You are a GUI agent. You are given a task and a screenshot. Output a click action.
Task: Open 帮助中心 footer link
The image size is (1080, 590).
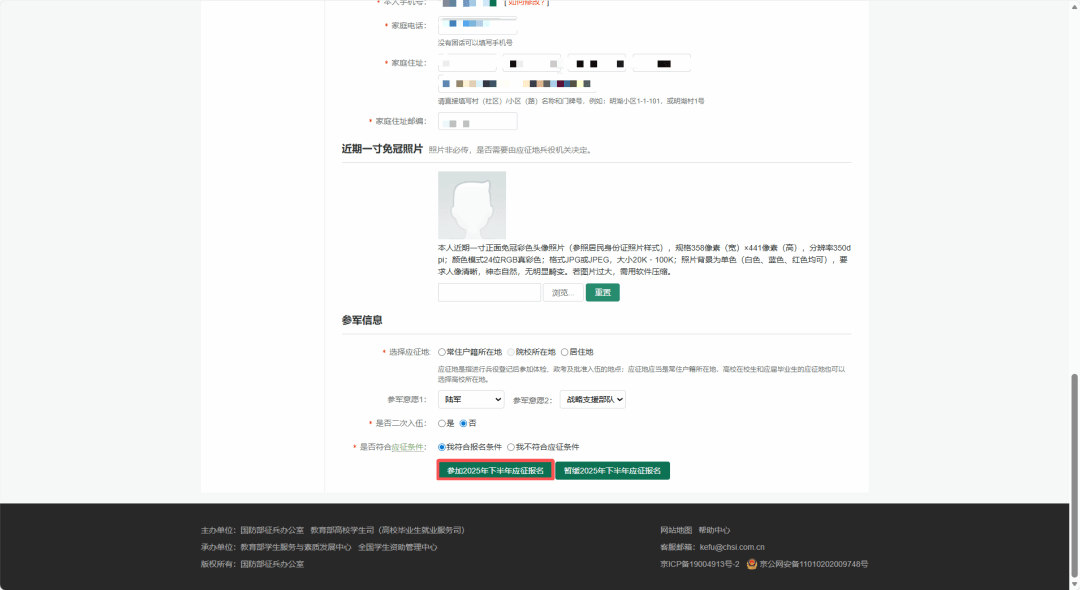coord(714,530)
